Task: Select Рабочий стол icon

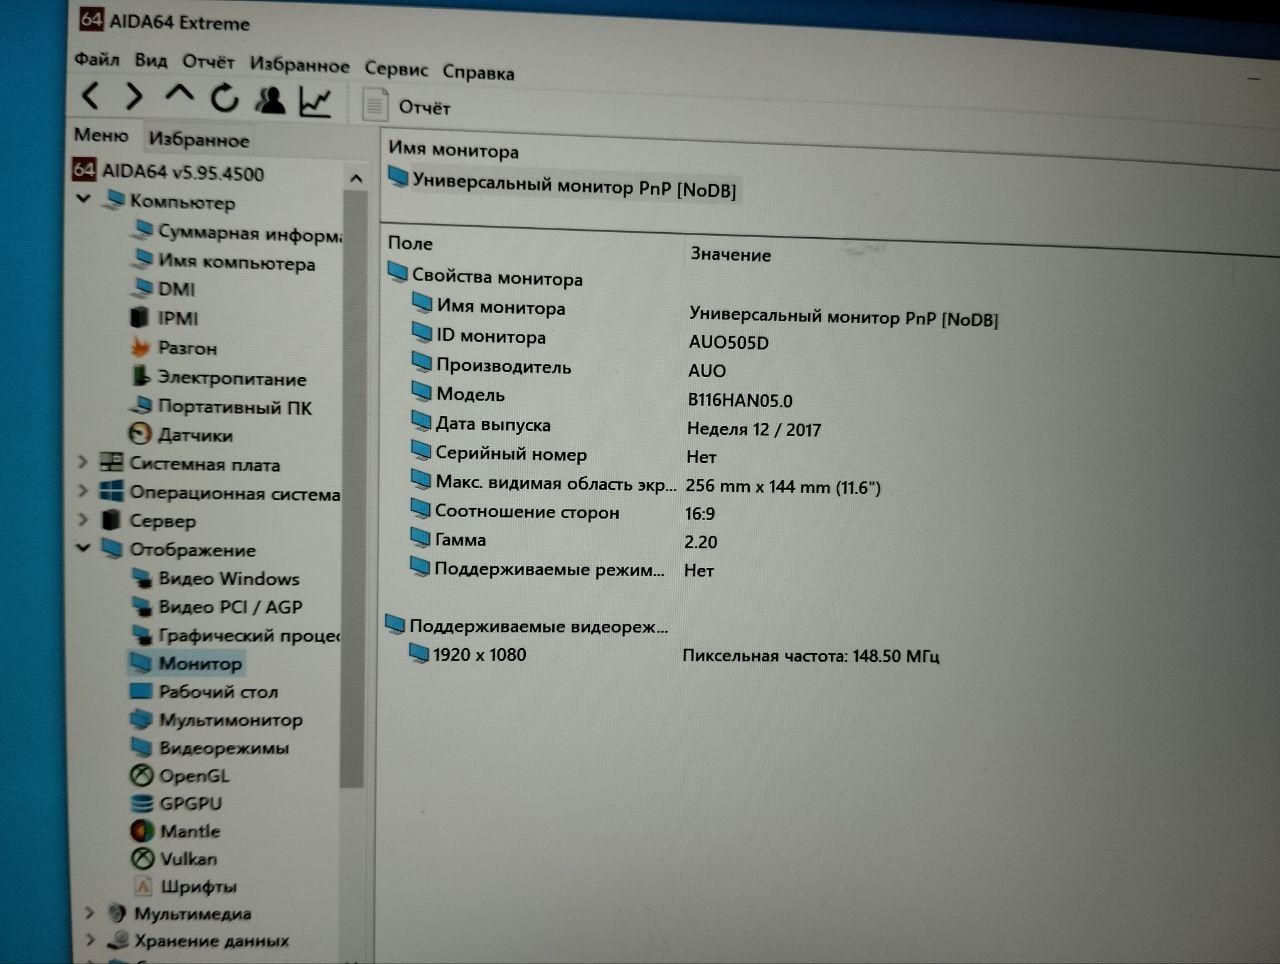Action: pyautogui.click(x=141, y=691)
